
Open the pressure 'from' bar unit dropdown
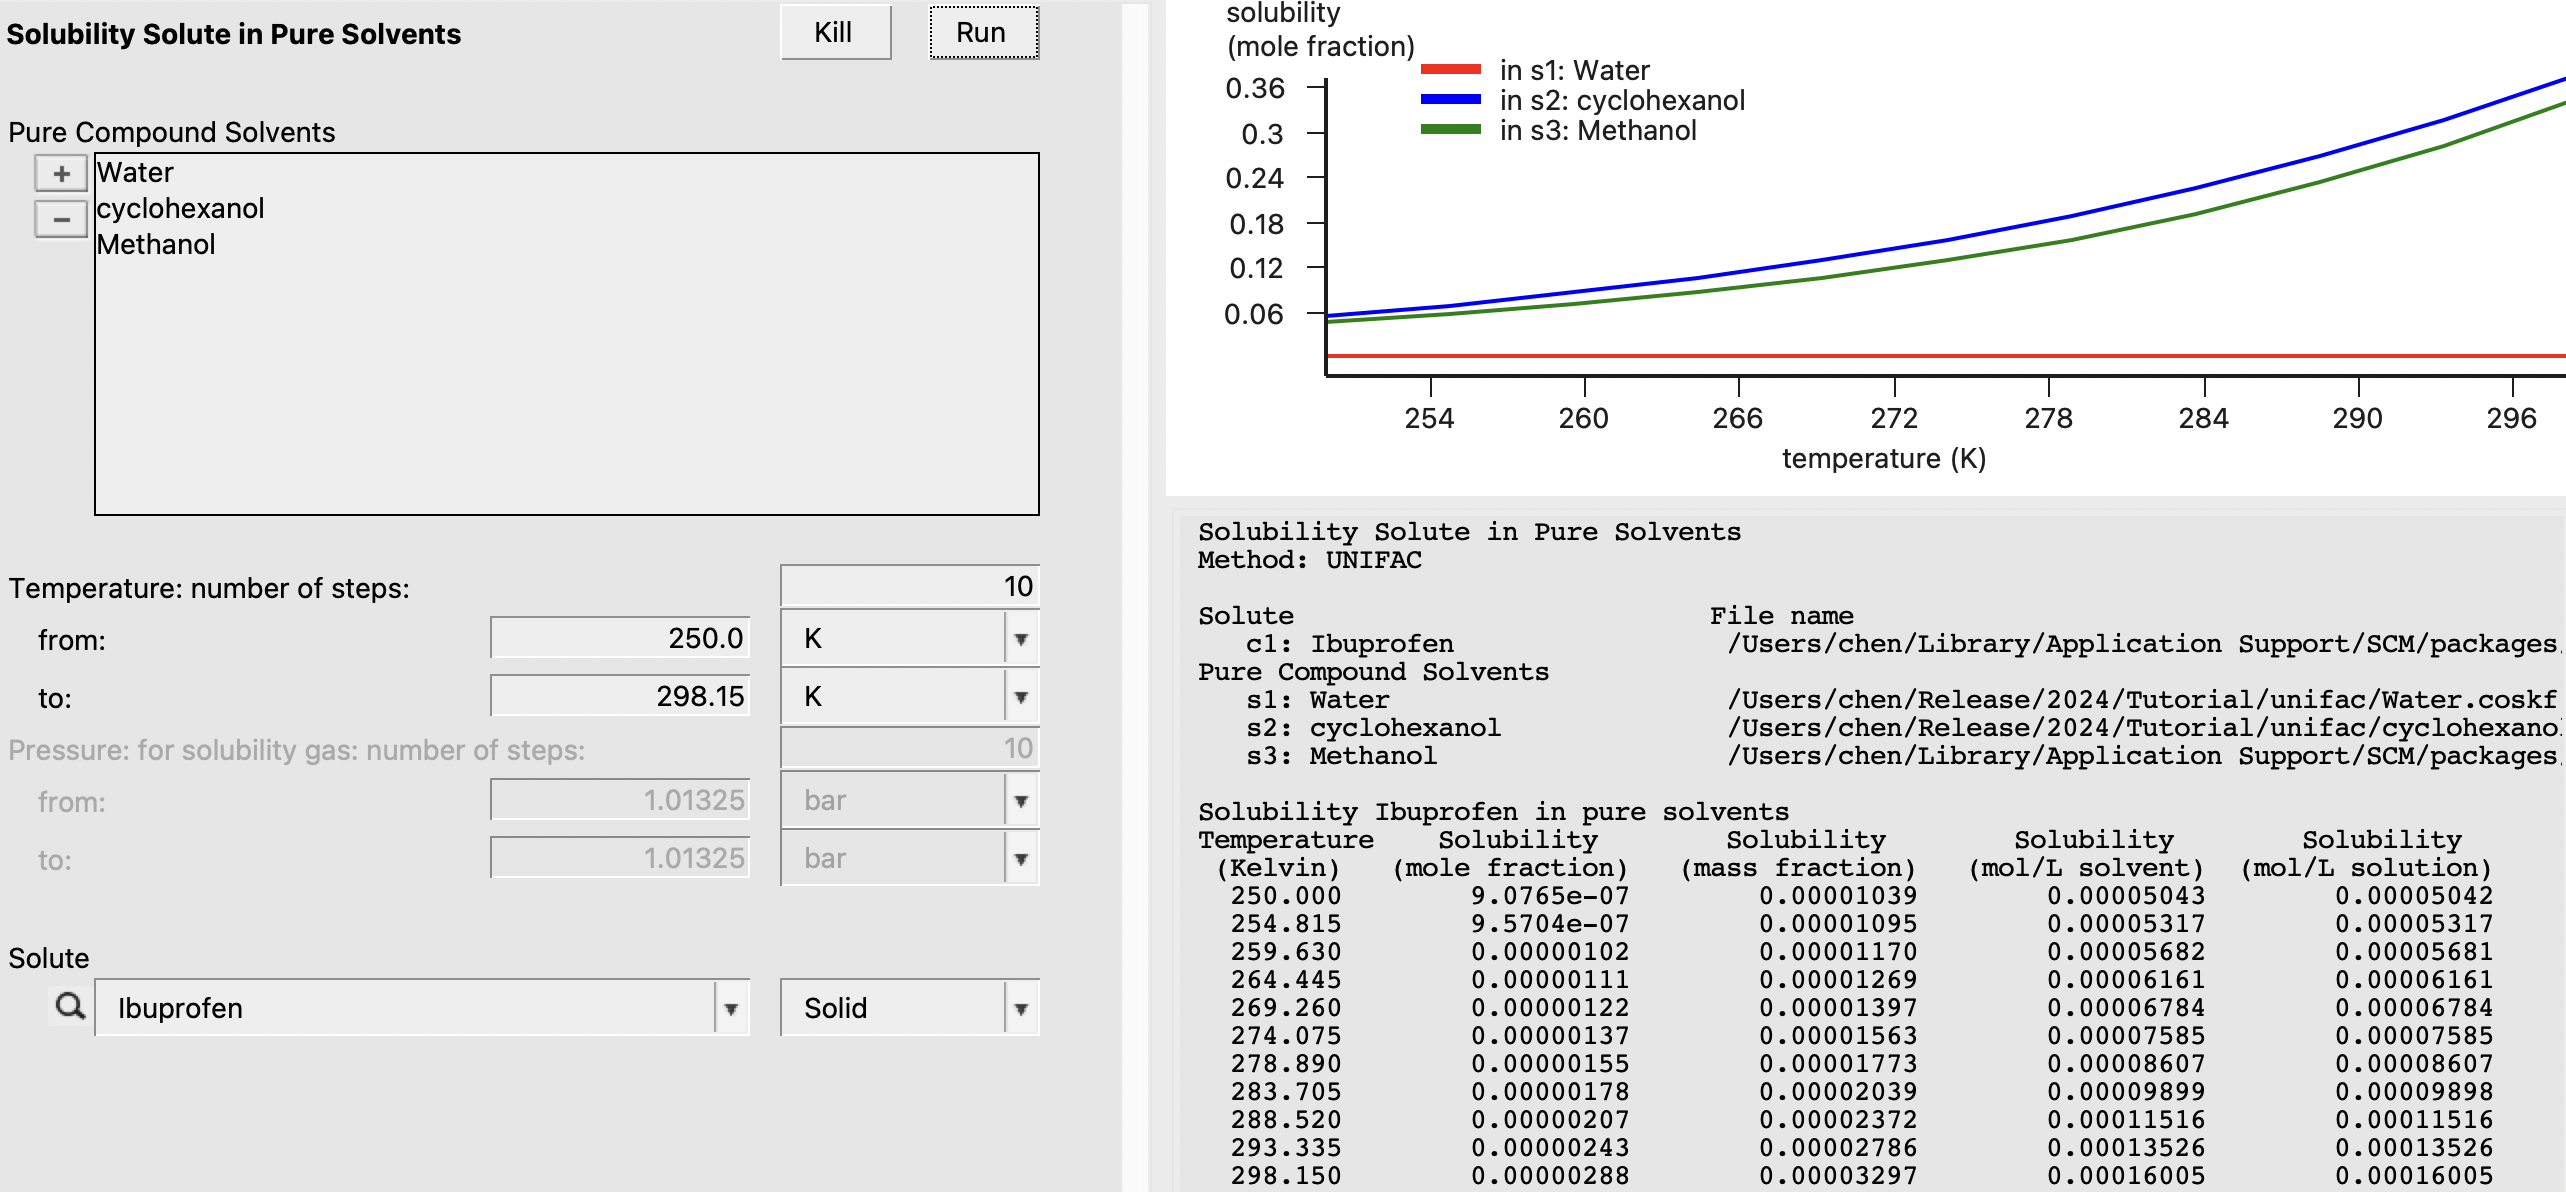coord(1020,801)
